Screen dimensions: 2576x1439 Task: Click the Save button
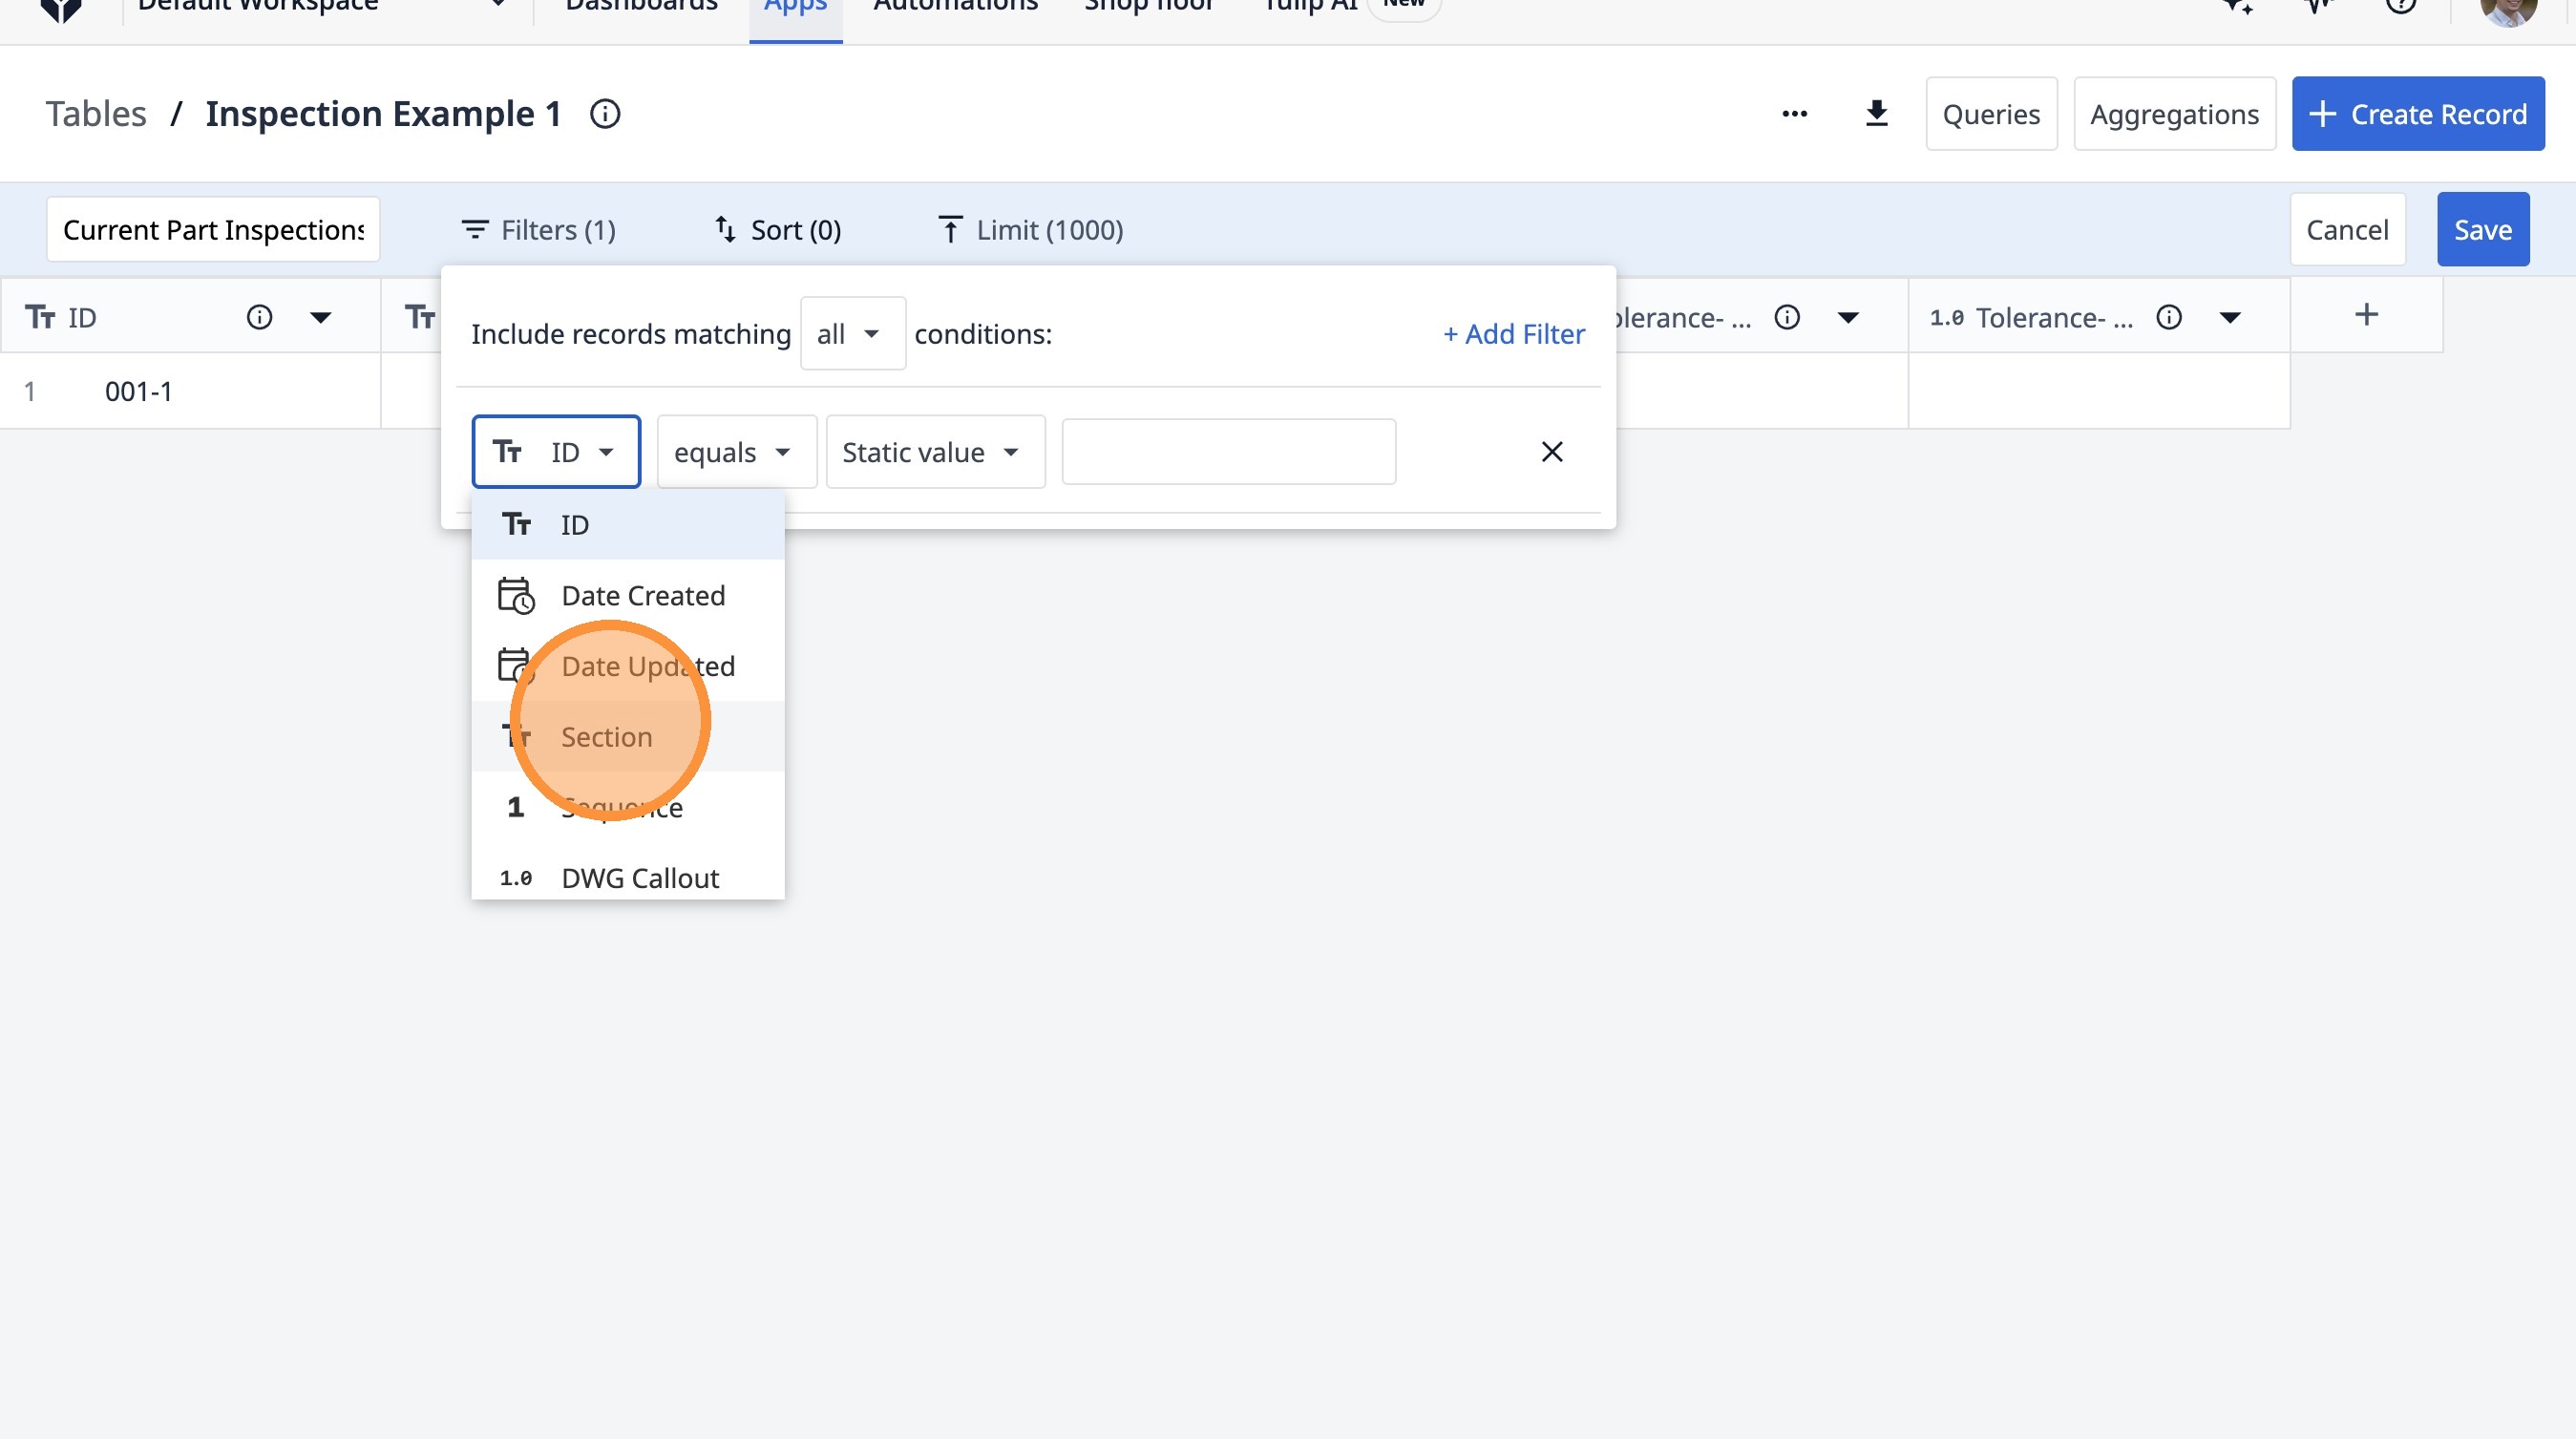[x=2482, y=230]
